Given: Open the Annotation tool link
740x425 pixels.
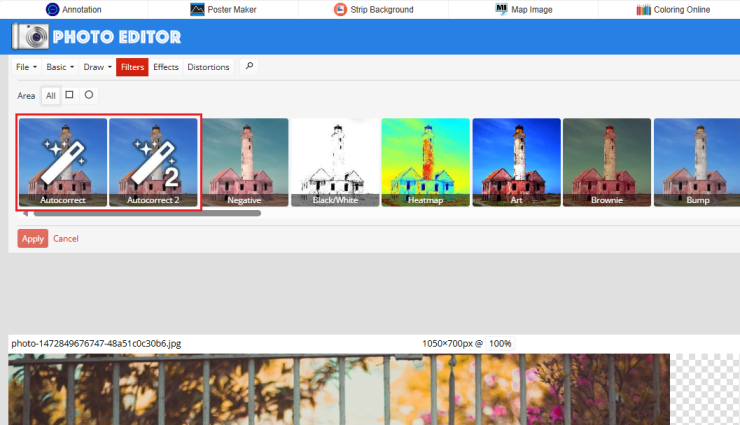Looking at the screenshot, I should click(74, 9).
